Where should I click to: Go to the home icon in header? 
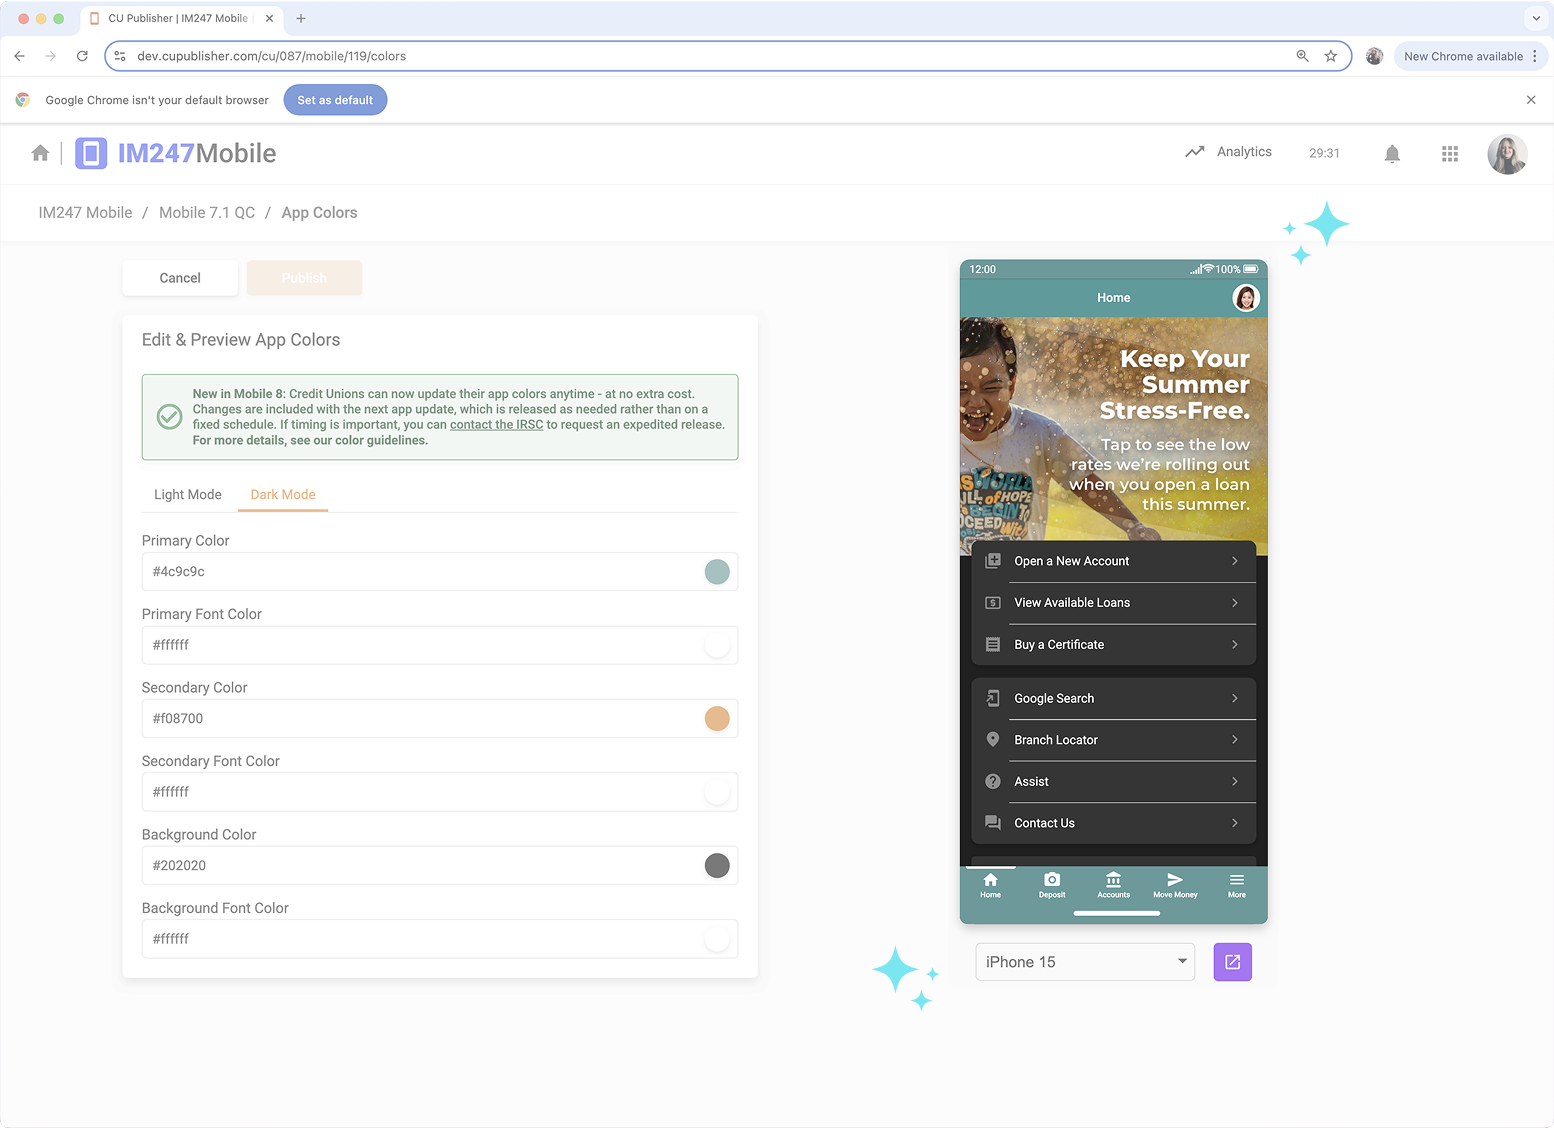(x=40, y=153)
